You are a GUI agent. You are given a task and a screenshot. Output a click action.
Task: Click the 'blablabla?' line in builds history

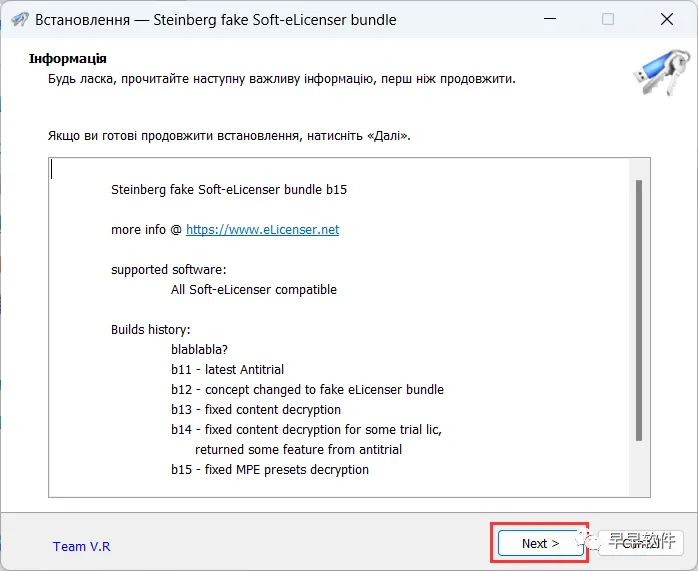(199, 350)
